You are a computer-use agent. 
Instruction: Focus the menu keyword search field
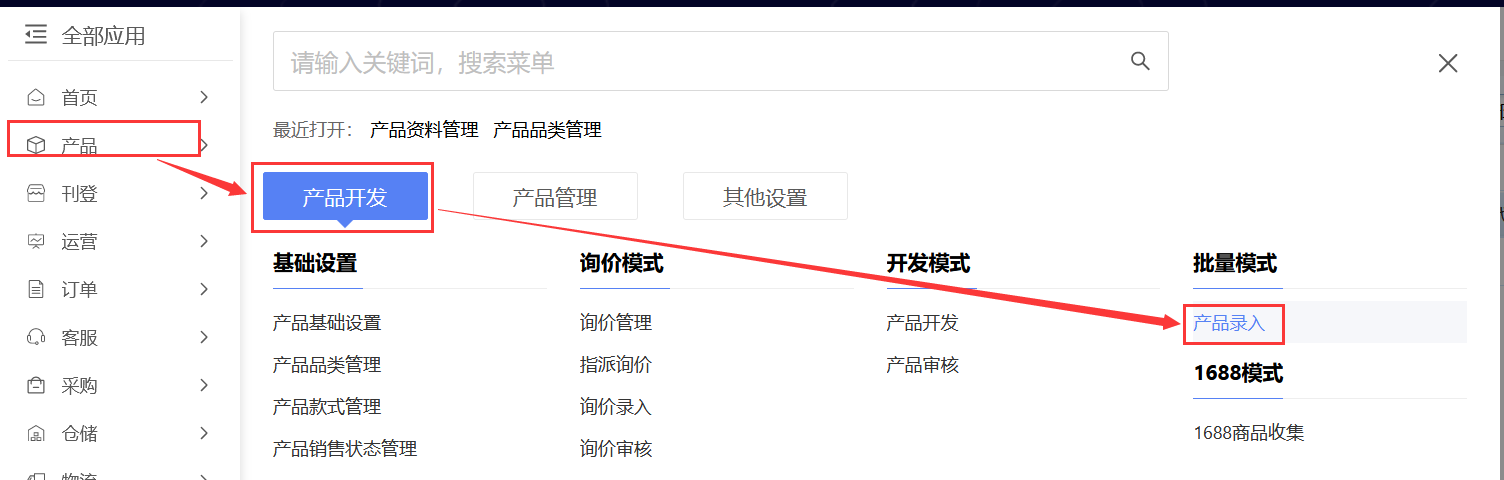(x=700, y=63)
